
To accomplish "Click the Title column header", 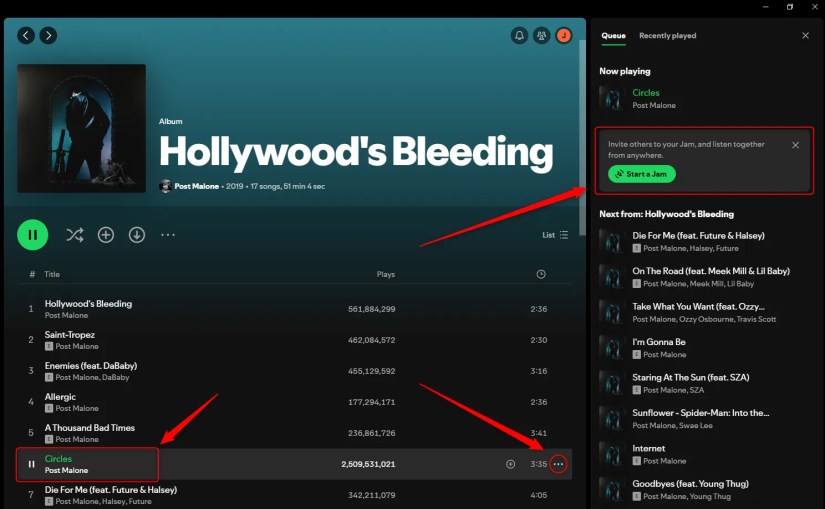I will (52, 274).
